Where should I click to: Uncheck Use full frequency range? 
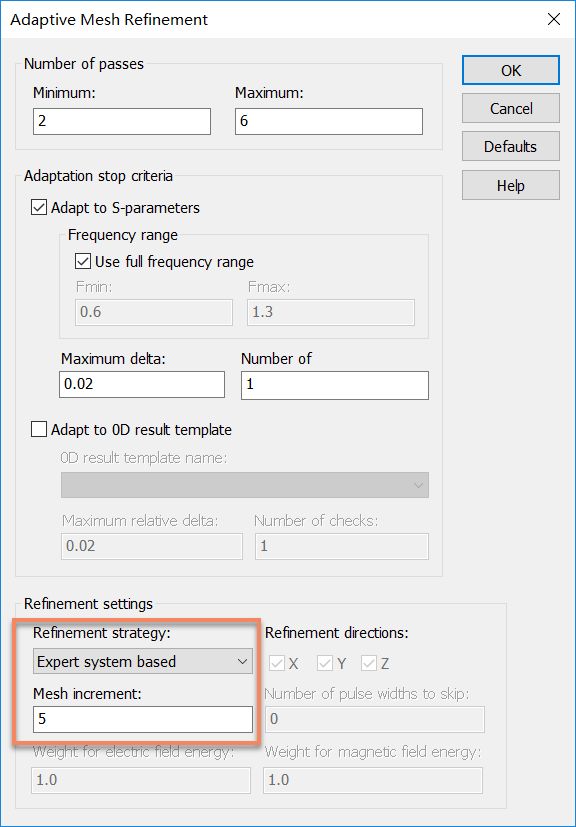coord(83,262)
